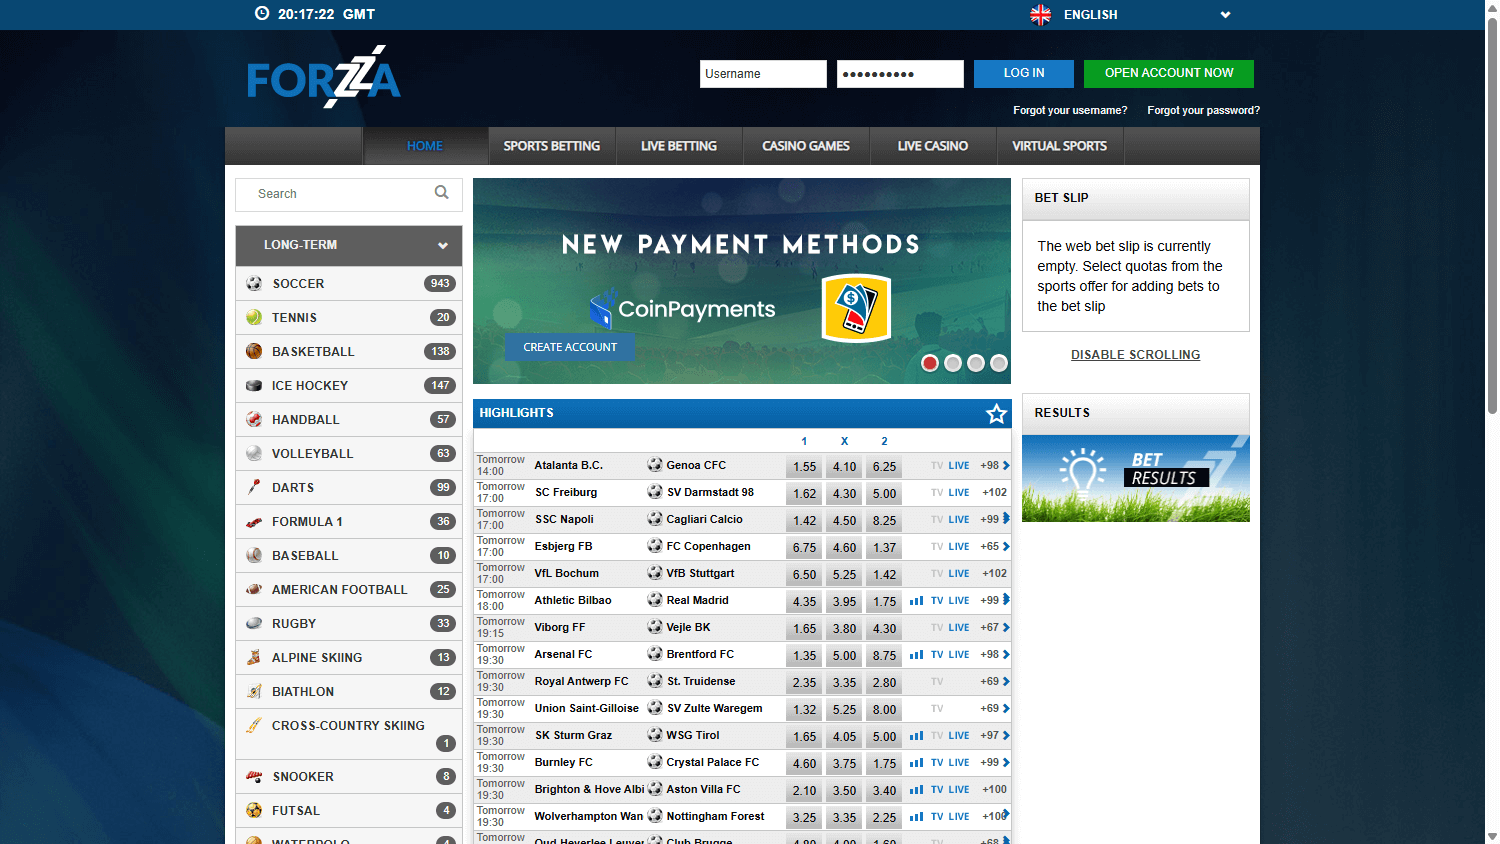The height and width of the screenshot is (844, 1500).
Task: Click the TV icon on the Atalanta row
Action: coord(937,466)
